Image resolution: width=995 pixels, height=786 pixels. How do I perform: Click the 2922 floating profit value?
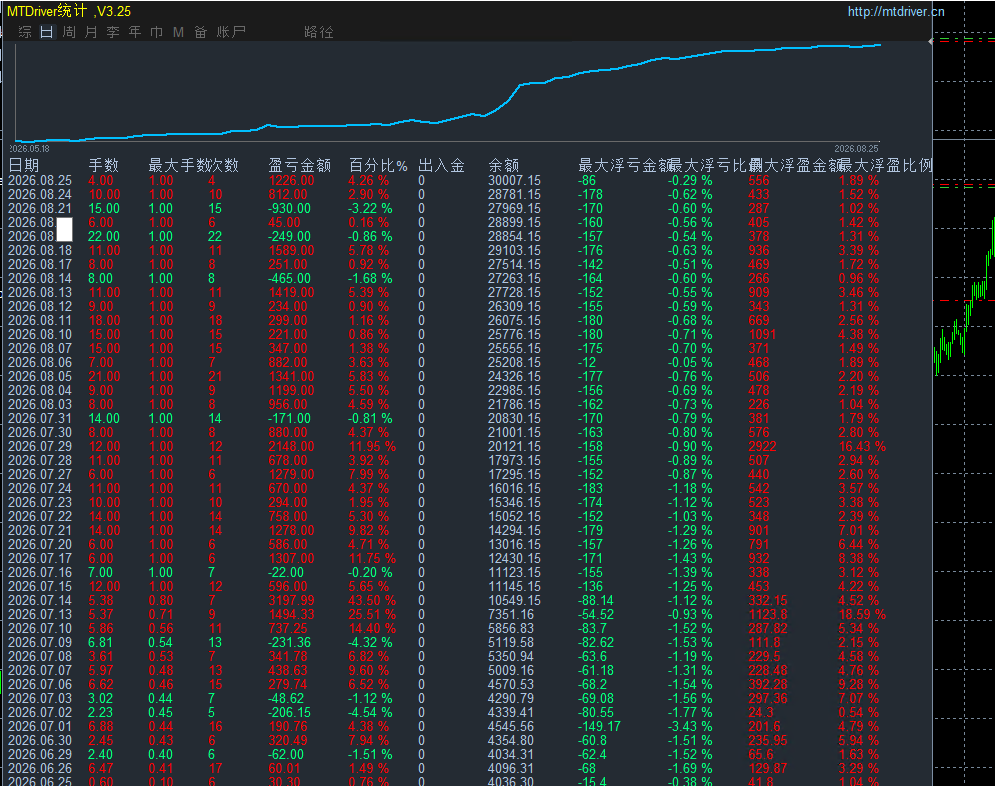[x=762, y=447]
